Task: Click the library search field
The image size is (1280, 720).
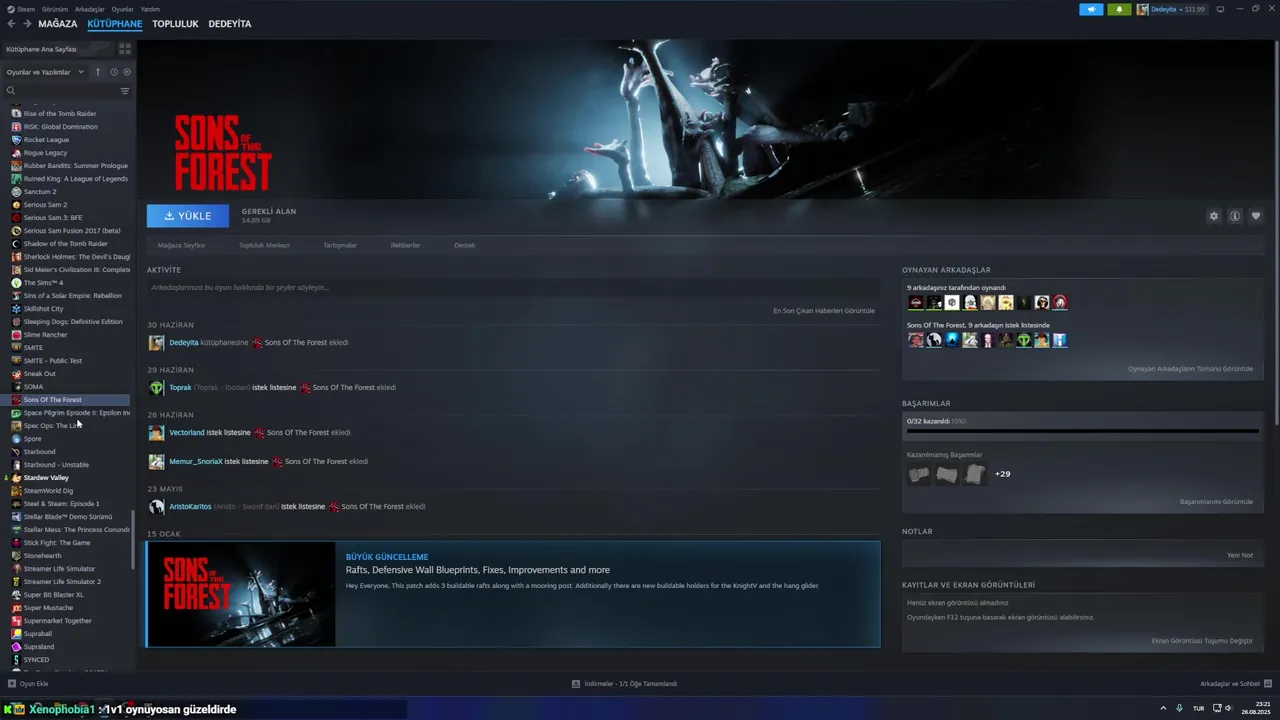Action: (62, 91)
